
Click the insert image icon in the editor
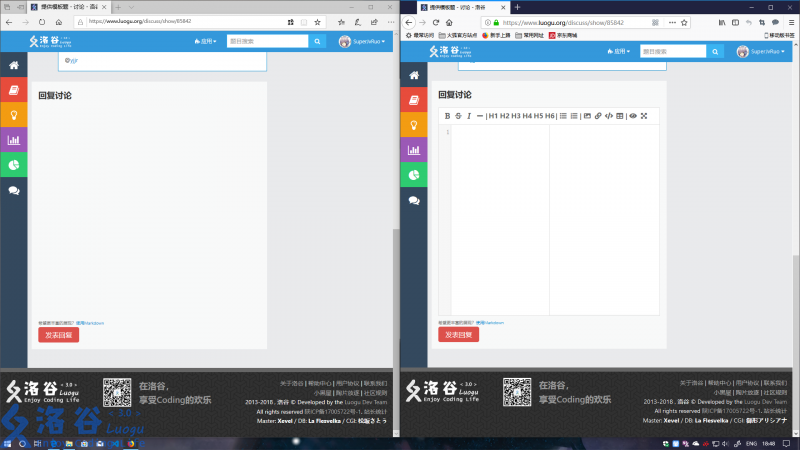click(587, 116)
